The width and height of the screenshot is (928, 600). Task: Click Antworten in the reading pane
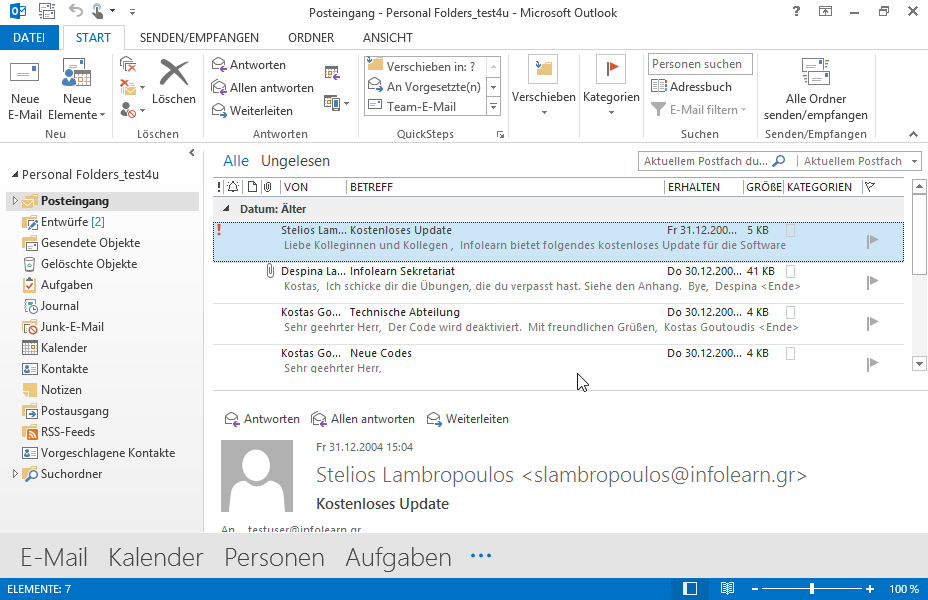coord(262,419)
